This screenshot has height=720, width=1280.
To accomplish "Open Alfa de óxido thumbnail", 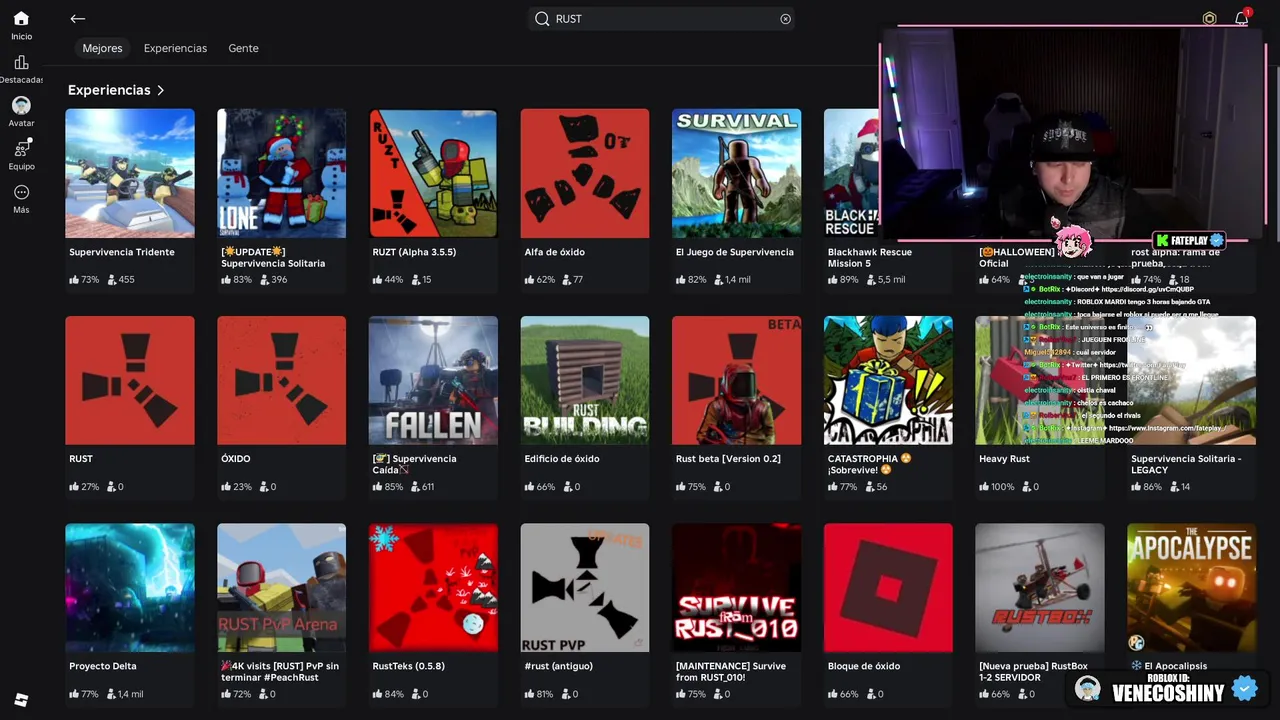I will click(585, 173).
